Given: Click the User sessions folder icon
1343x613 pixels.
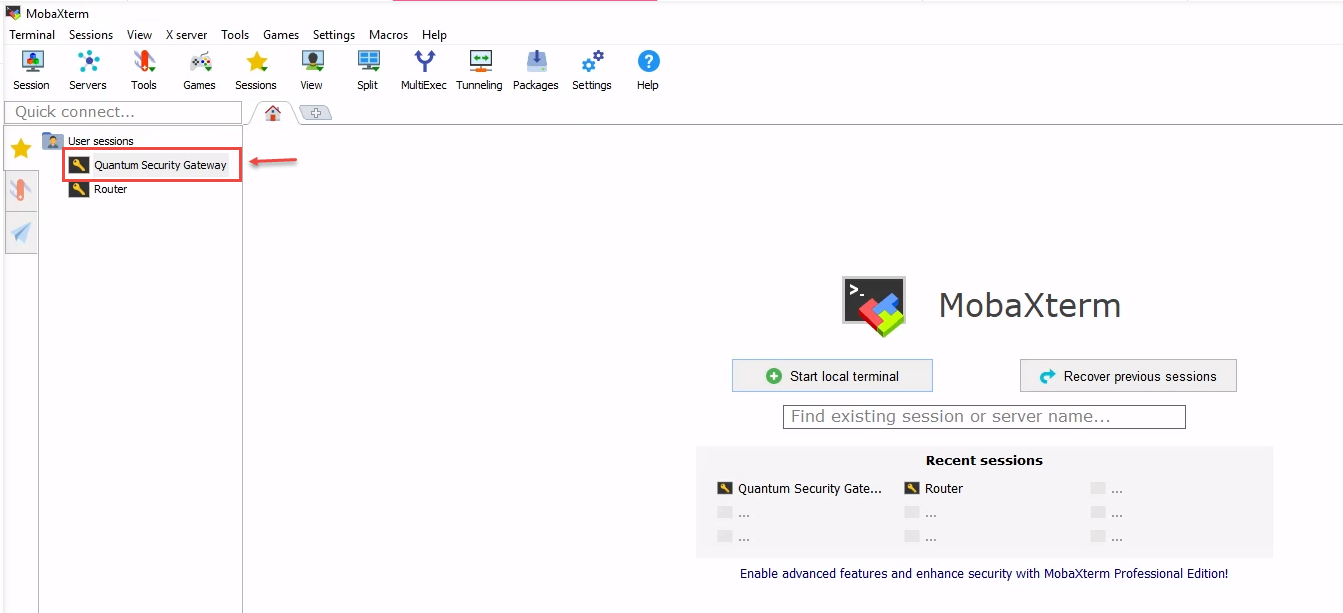Looking at the screenshot, I should (x=53, y=141).
